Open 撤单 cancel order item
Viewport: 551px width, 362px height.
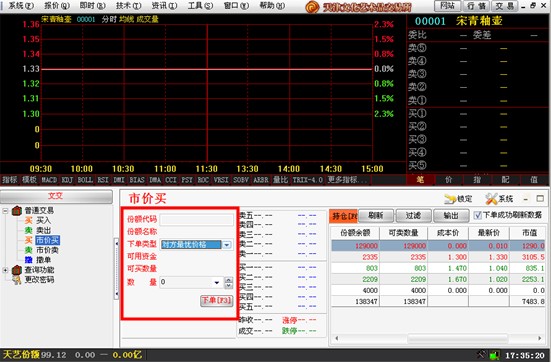pos(44,260)
